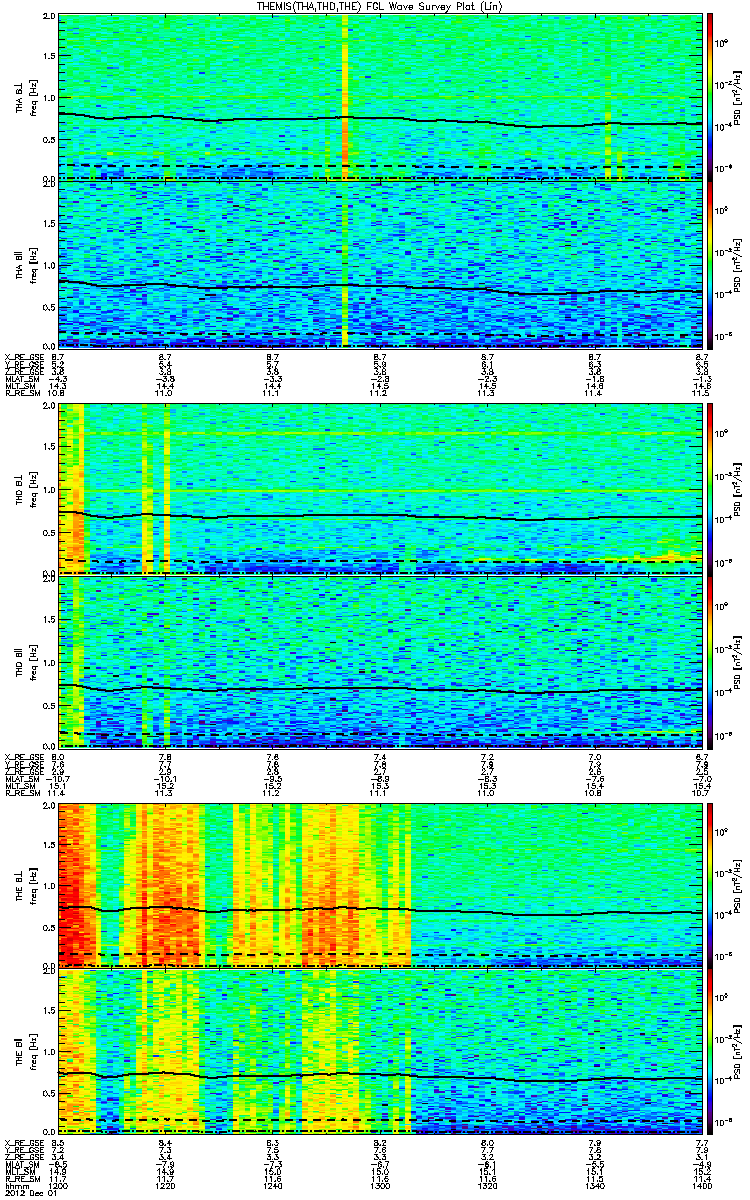Click the color bar beside THD B∥ panel
750x1200 pixels.
coord(710,660)
